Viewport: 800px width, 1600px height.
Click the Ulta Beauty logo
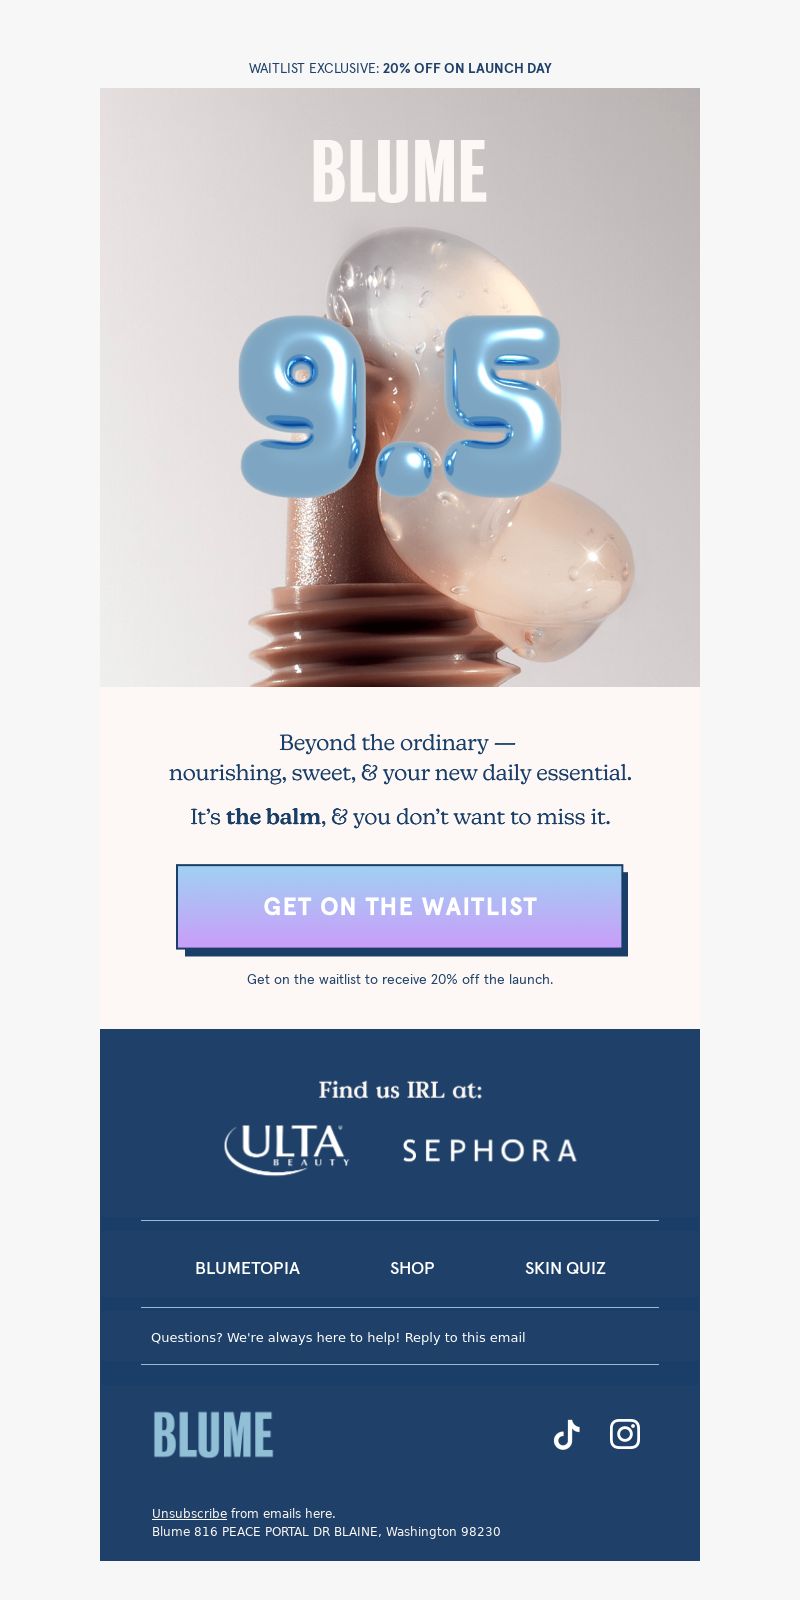(x=287, y=1149)
